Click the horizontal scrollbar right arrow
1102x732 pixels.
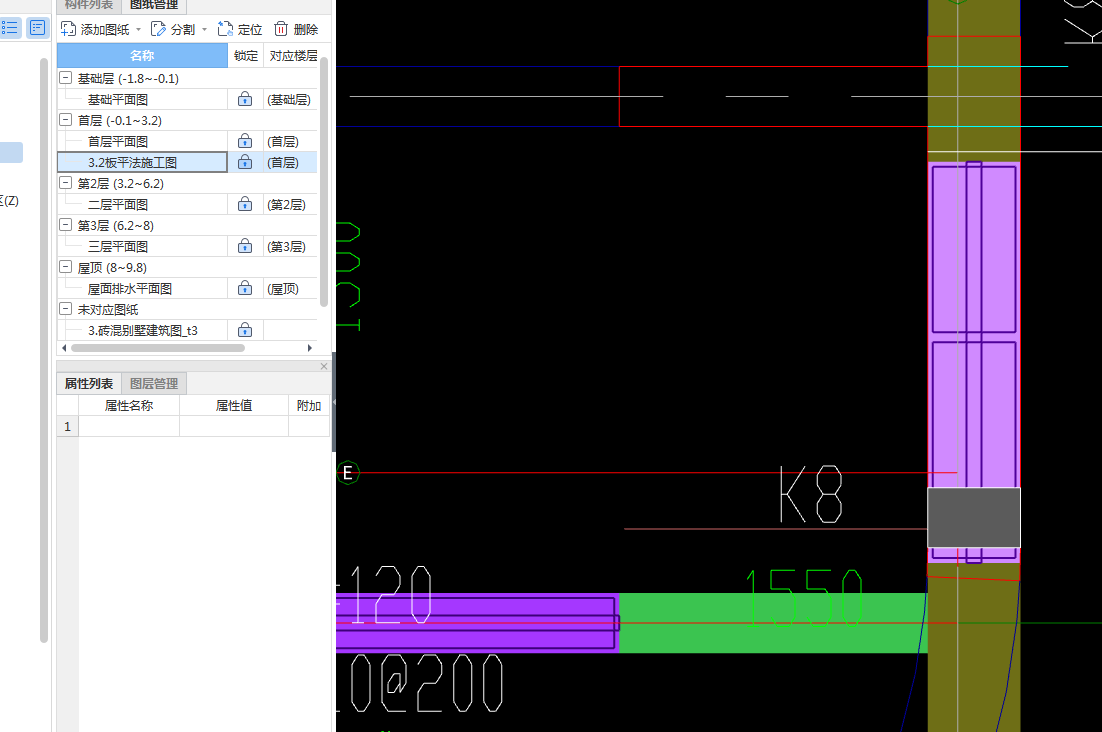pos(310,348)
